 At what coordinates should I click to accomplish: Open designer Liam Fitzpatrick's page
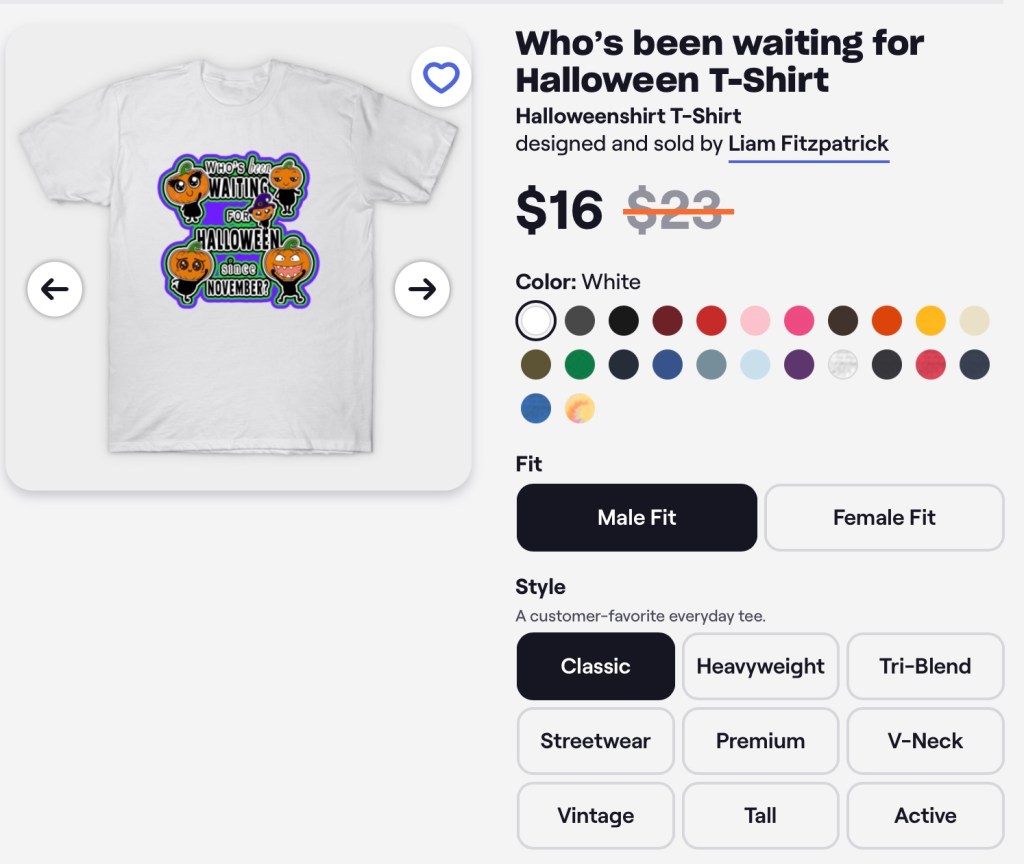tap(808, 144)
